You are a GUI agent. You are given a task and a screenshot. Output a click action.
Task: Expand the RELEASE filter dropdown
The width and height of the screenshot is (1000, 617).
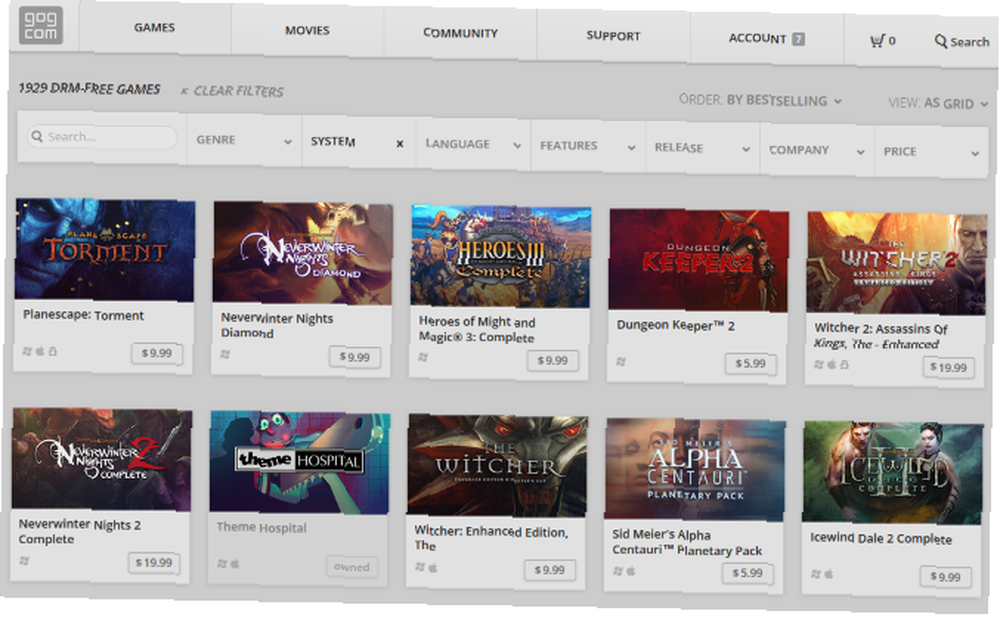[x=702, y=148]
